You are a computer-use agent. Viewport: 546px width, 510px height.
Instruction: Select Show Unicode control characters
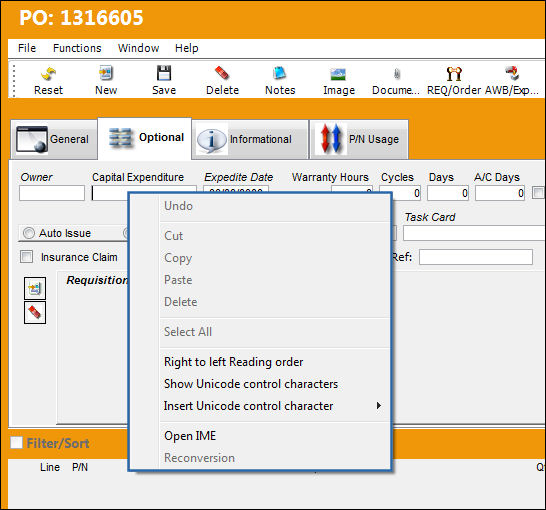(x=260, y=384)
